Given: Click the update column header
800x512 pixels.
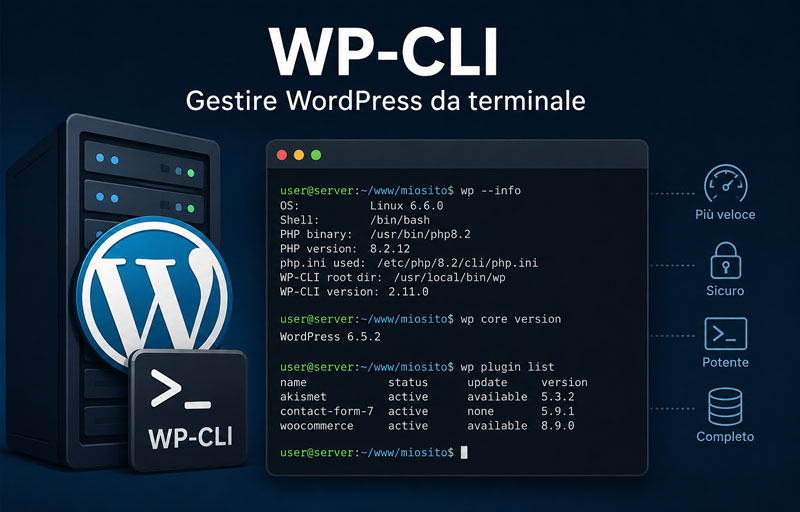Looking at the screenshot, I should [x=487, y=382].
